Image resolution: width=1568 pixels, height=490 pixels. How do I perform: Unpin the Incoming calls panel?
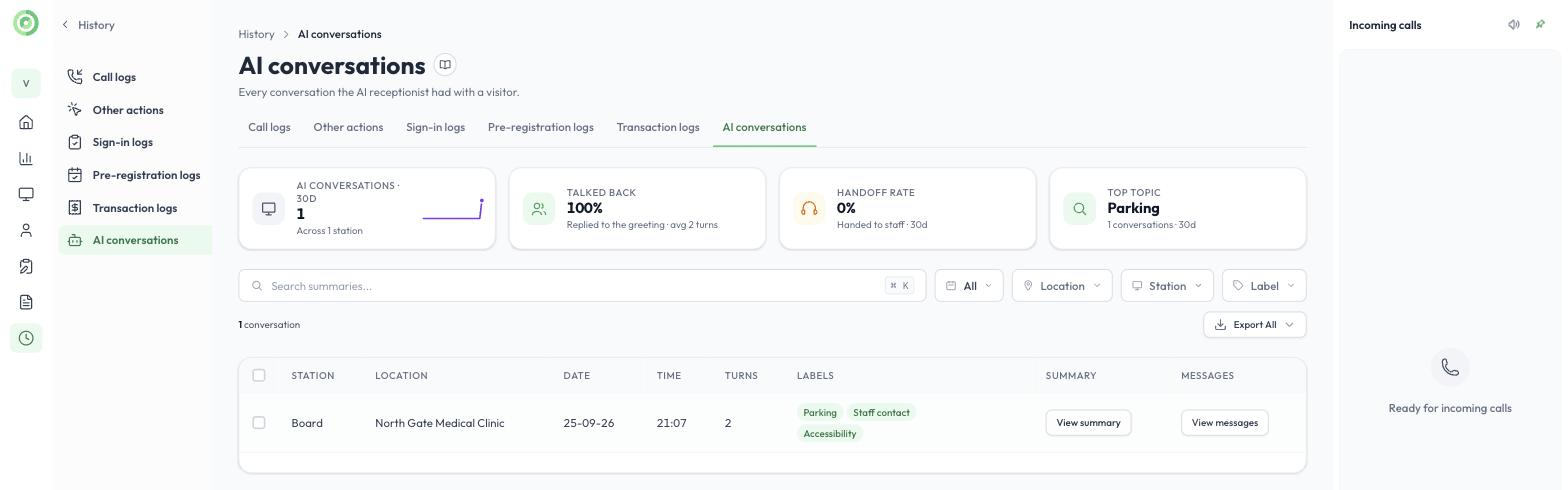pos(1540,25)
